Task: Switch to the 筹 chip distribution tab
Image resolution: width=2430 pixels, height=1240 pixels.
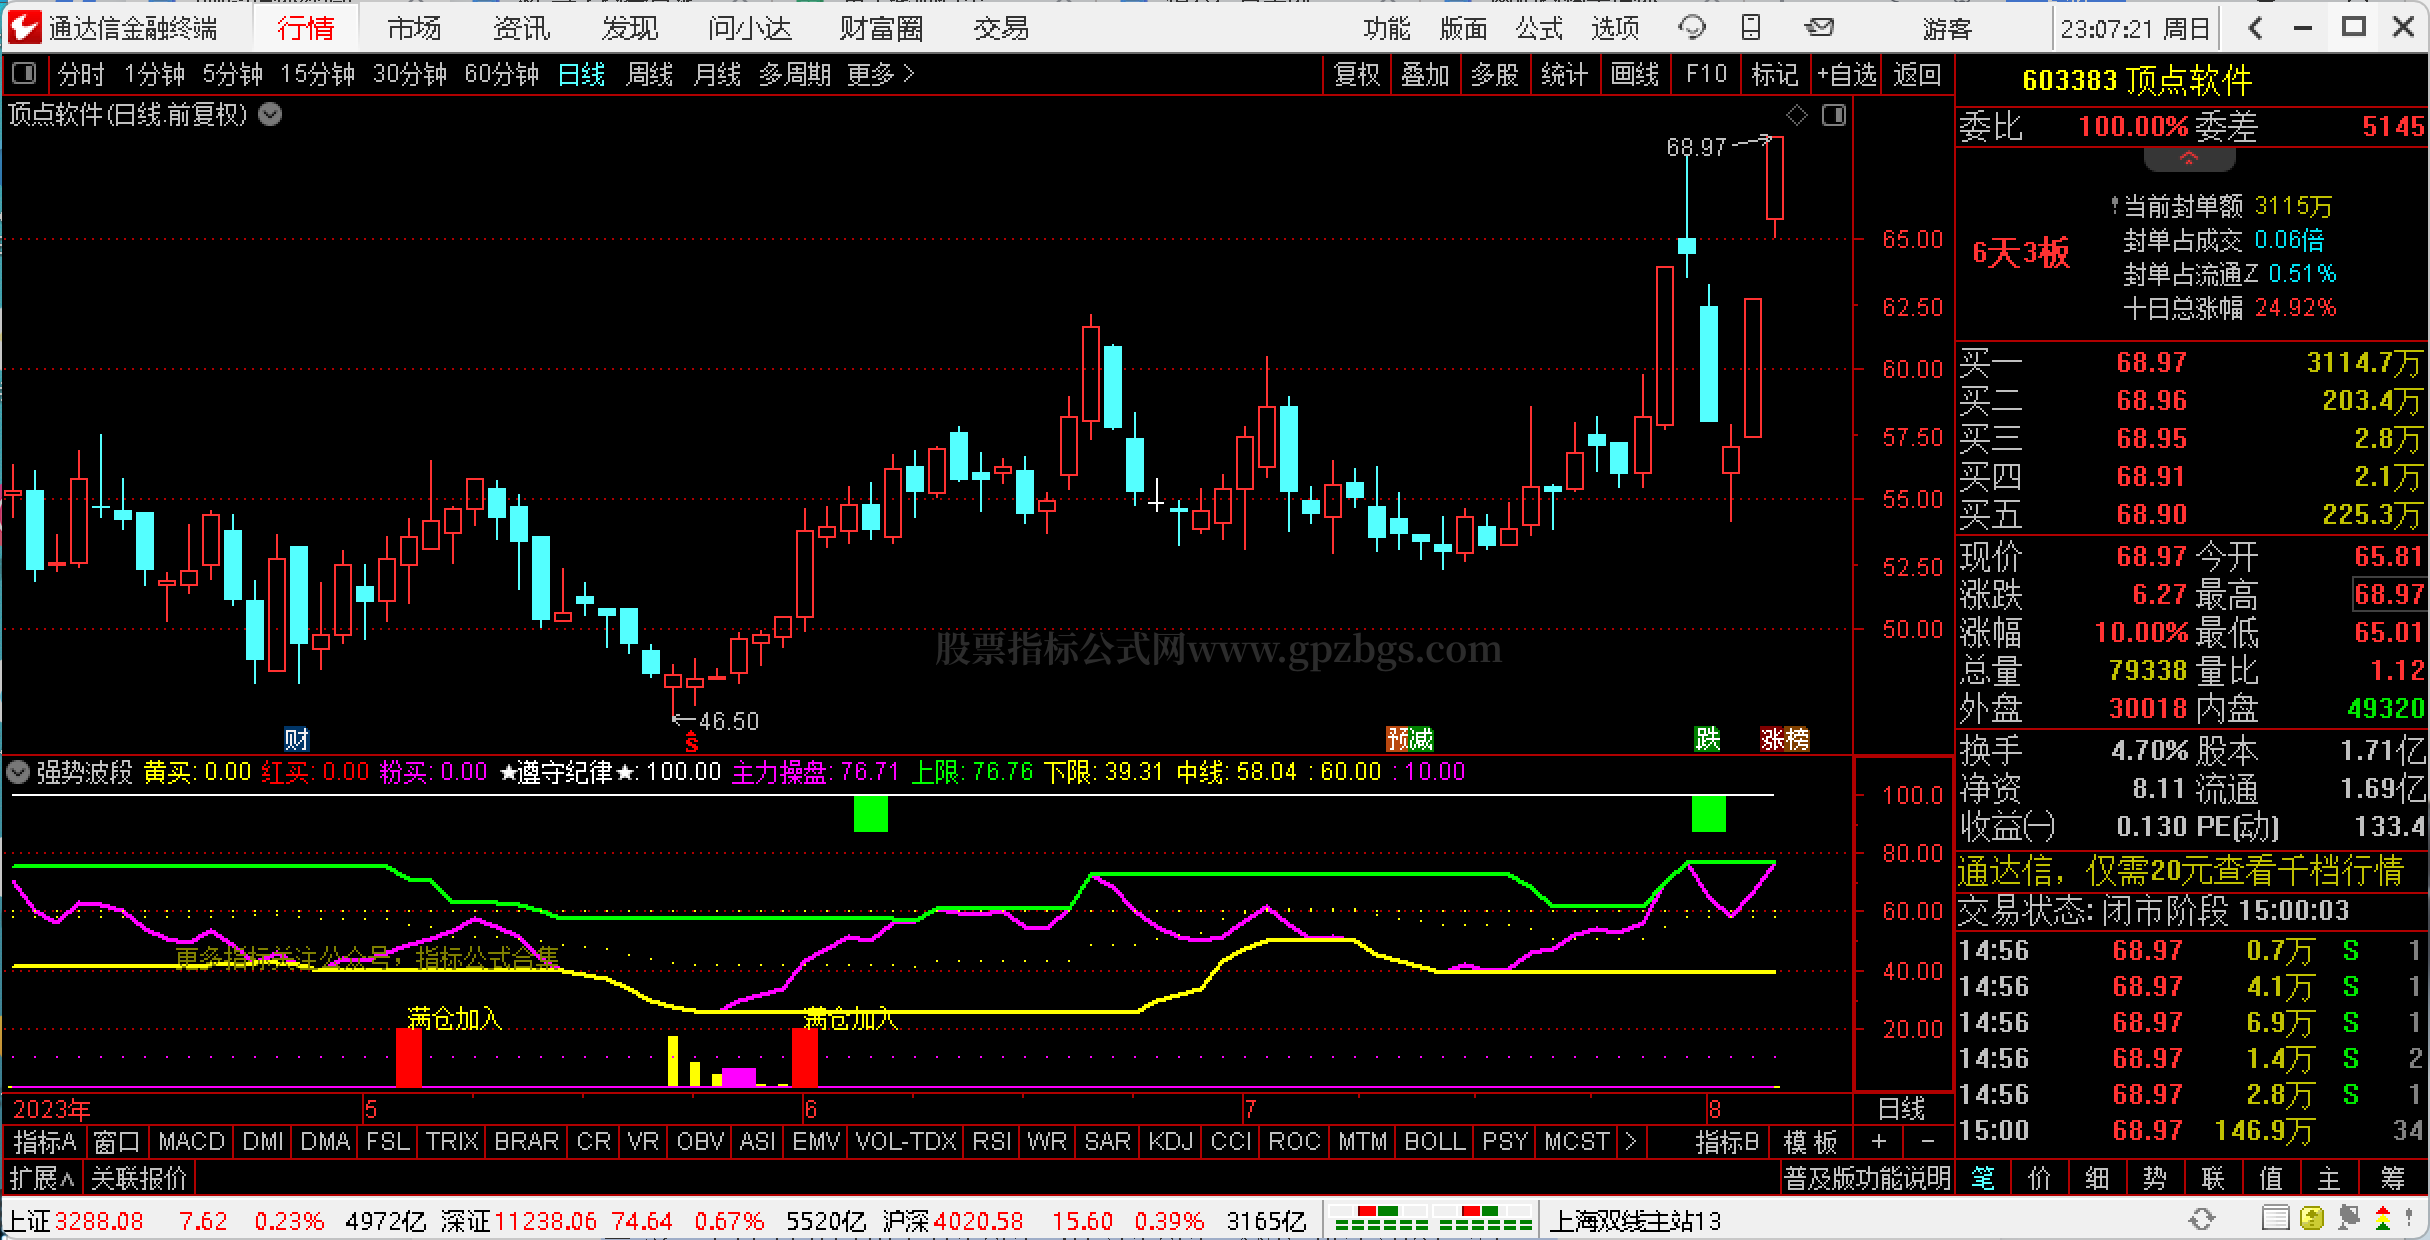Action: click(2392, 1178)
